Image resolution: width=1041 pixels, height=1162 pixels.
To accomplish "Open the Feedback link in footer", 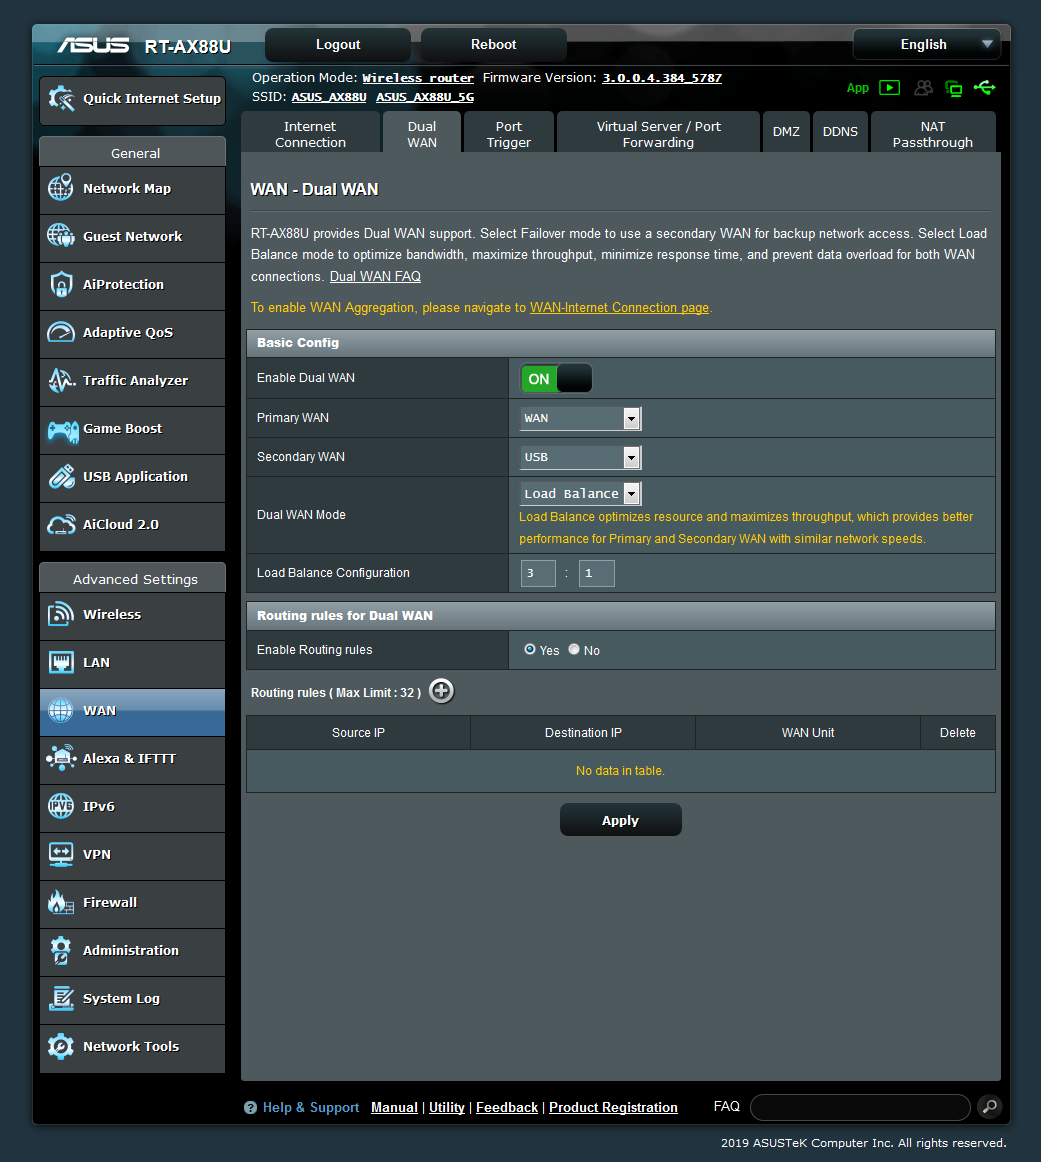I will pyautogui.click(x=507, y=1107).
